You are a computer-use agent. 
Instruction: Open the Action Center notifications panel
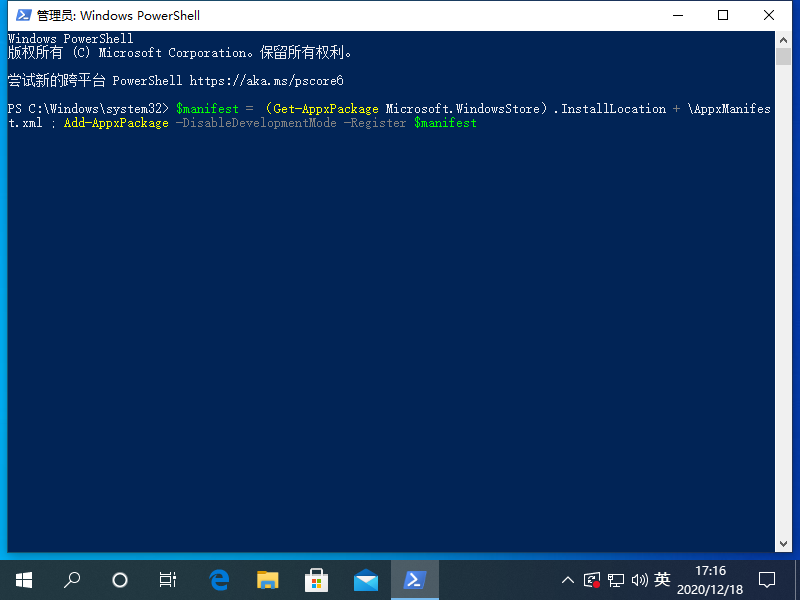(x=767, y=579)
